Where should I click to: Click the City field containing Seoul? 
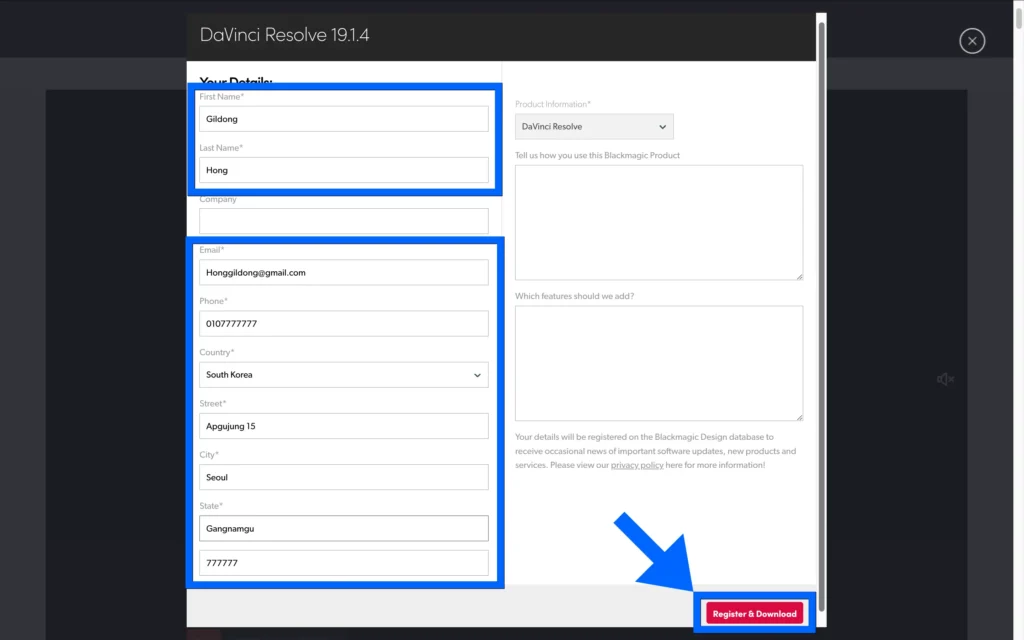tap(344, 477)
